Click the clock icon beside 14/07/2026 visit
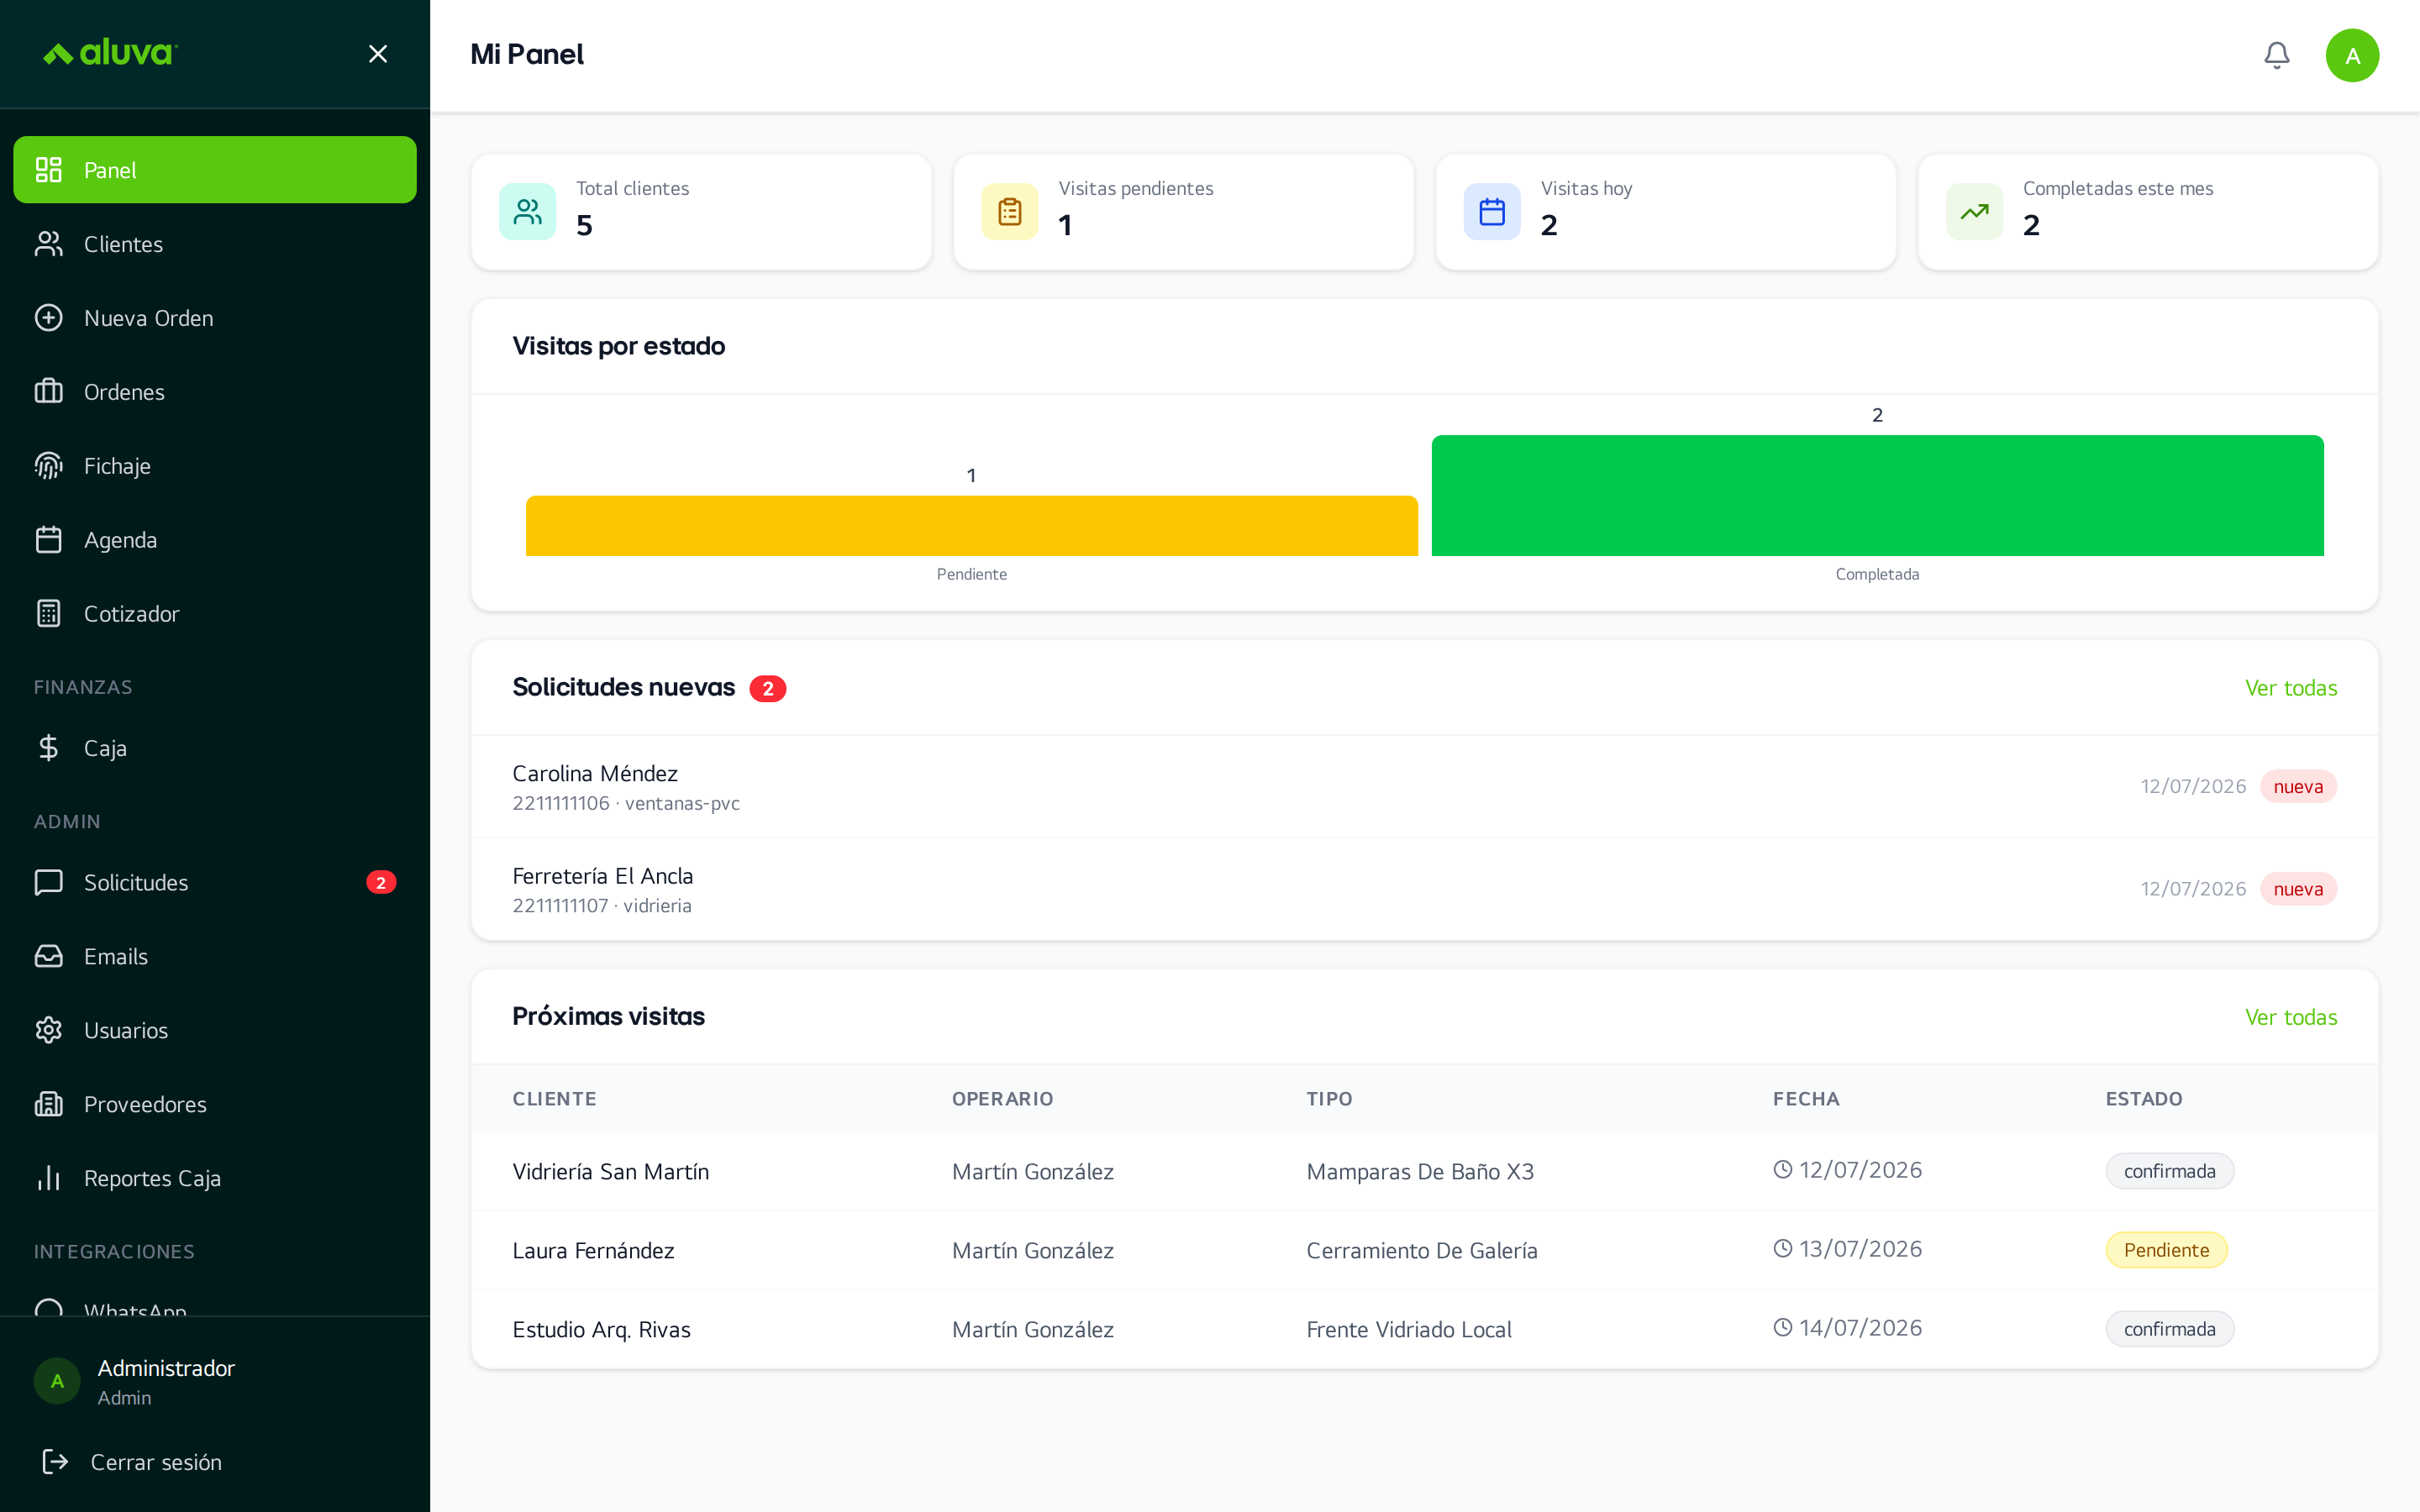The image size is (2420, 1512). [x=1783, y=1328]
